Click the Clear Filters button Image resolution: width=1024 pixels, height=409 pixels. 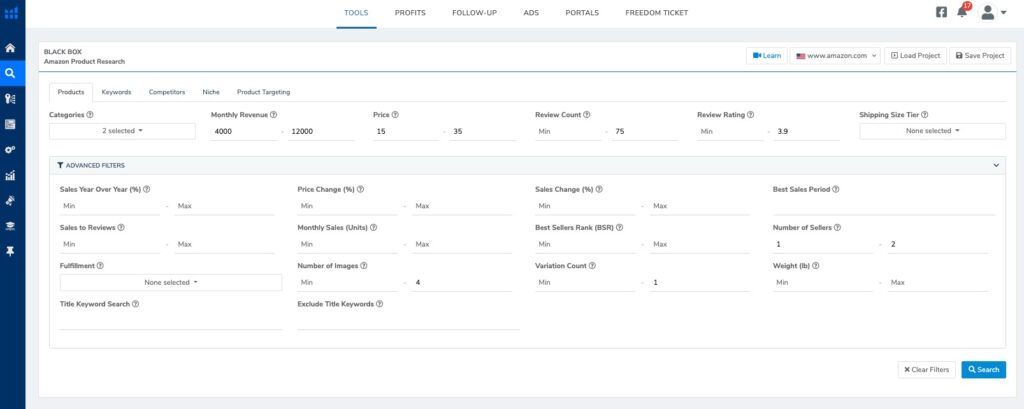tap(927, 370)
